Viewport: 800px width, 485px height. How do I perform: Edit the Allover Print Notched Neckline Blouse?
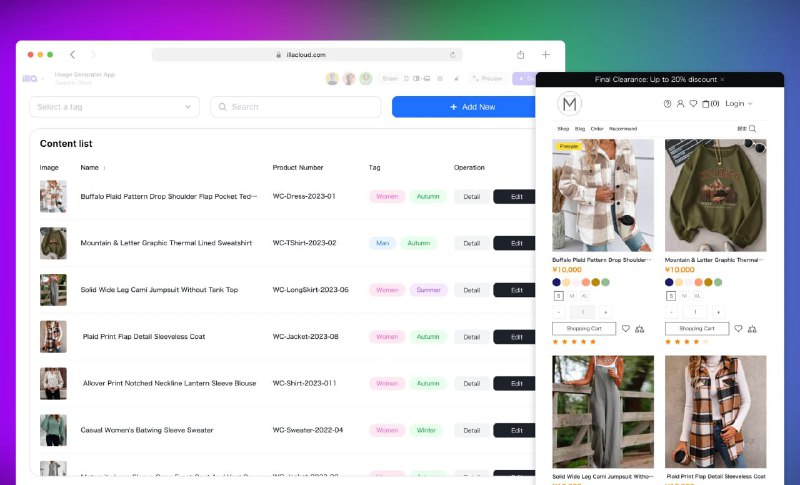514,384
